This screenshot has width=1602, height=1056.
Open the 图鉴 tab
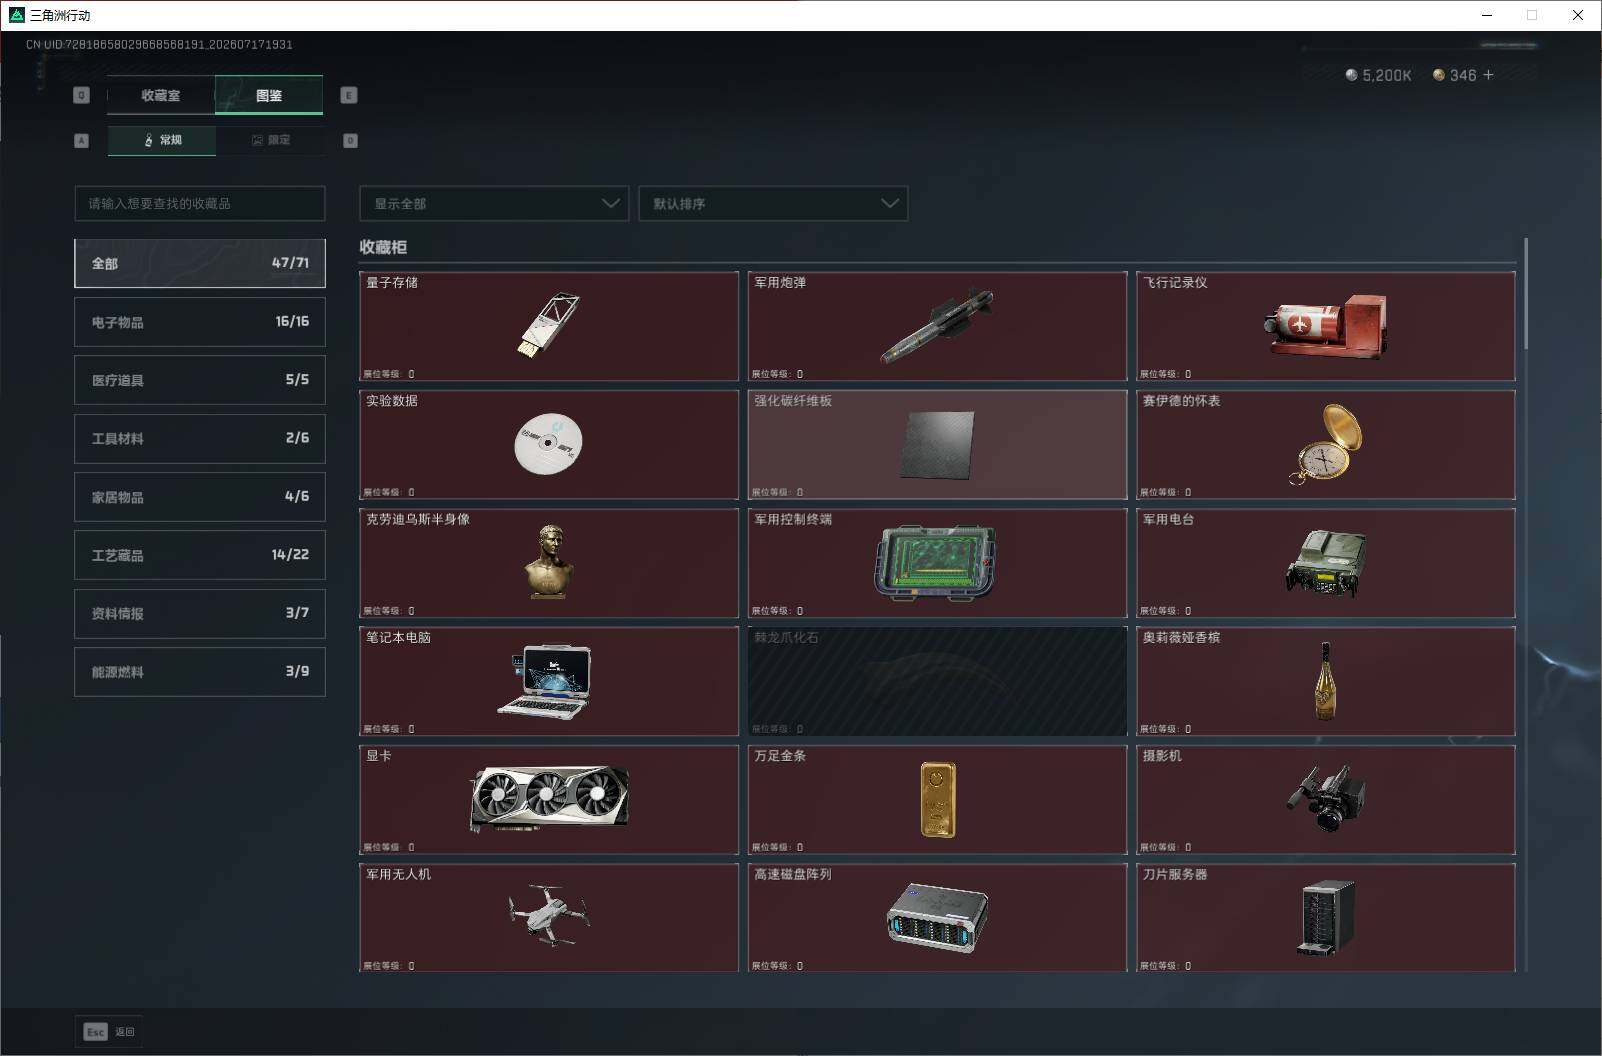click(269, 95)
